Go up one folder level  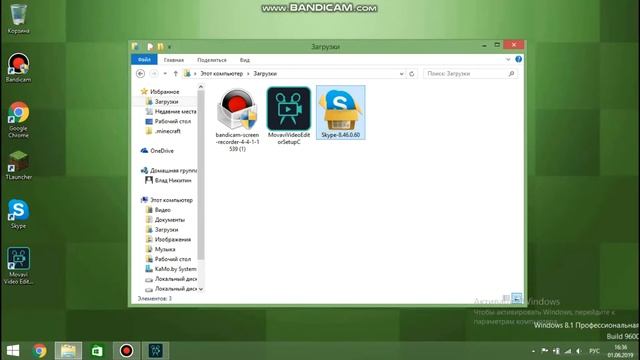pyautogui.click(x=176, y=73)
